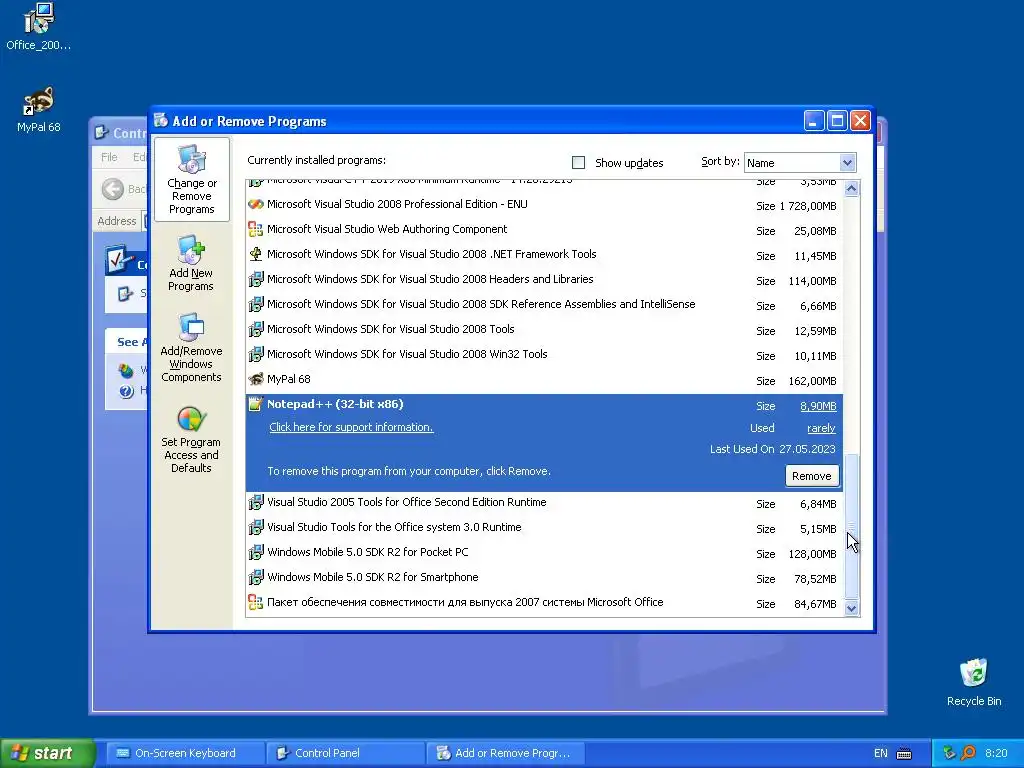The image size is (1024, 768).
Task: Enable the Show updates checkbox
Action: (x=579, y=163)
